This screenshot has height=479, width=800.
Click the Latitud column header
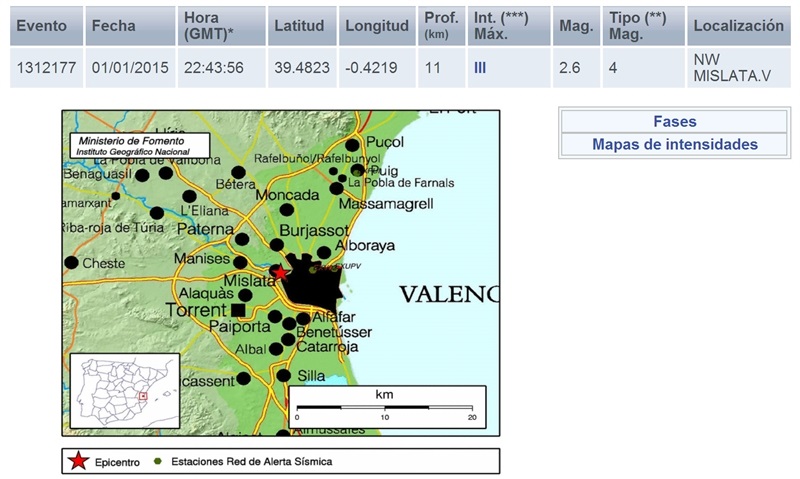point(301,25)
